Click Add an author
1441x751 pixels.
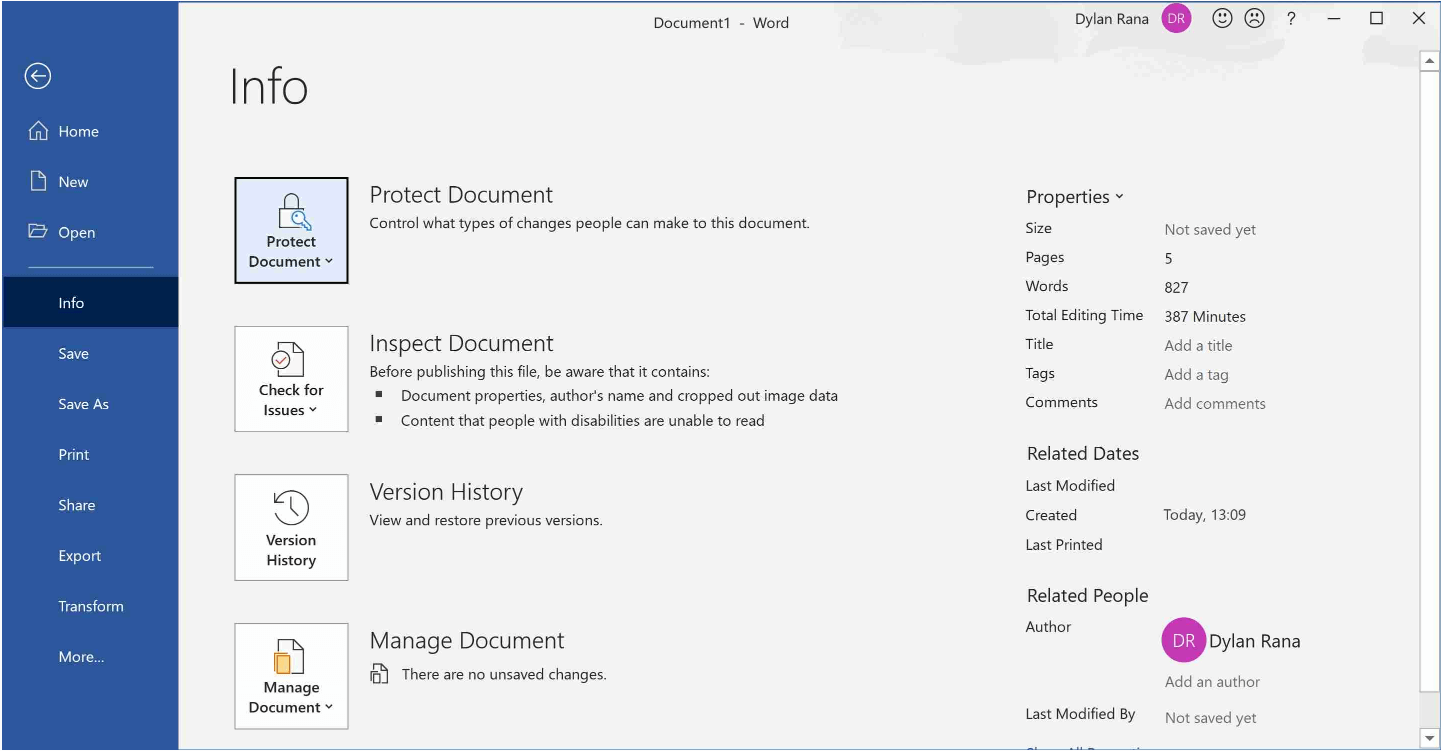pyautogui.click(x=1212, y=681)
